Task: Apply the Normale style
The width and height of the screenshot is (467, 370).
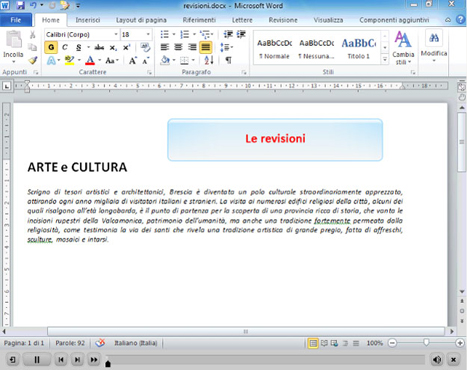Action: click(274, 47)
